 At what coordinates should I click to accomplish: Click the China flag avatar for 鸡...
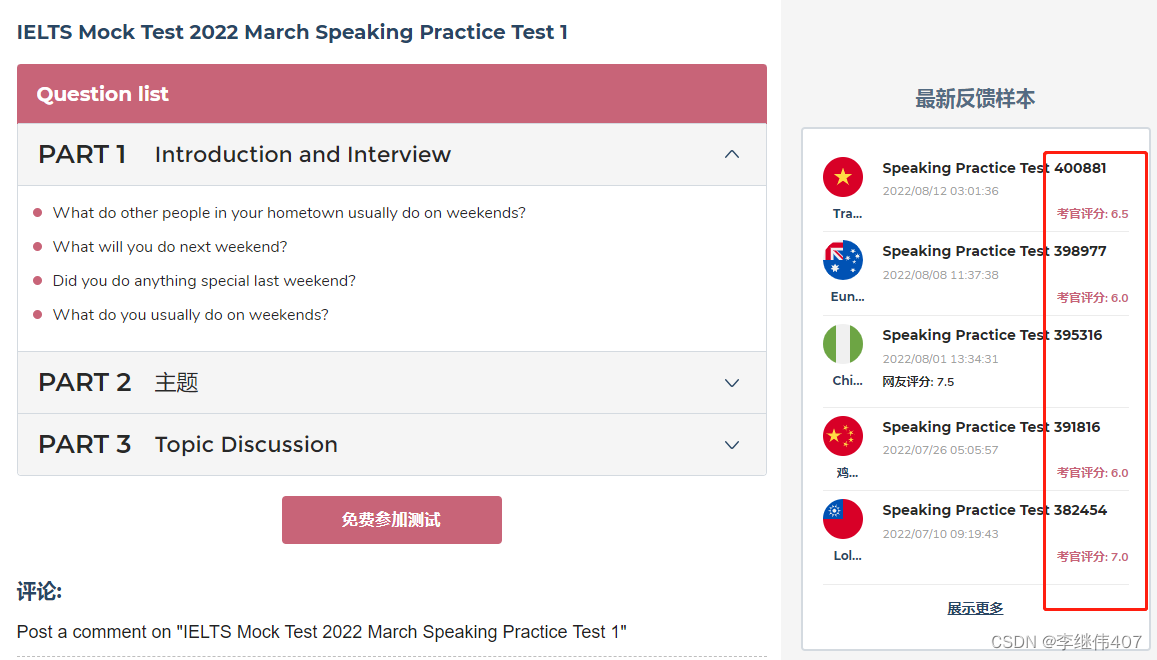tap(843, 436)
